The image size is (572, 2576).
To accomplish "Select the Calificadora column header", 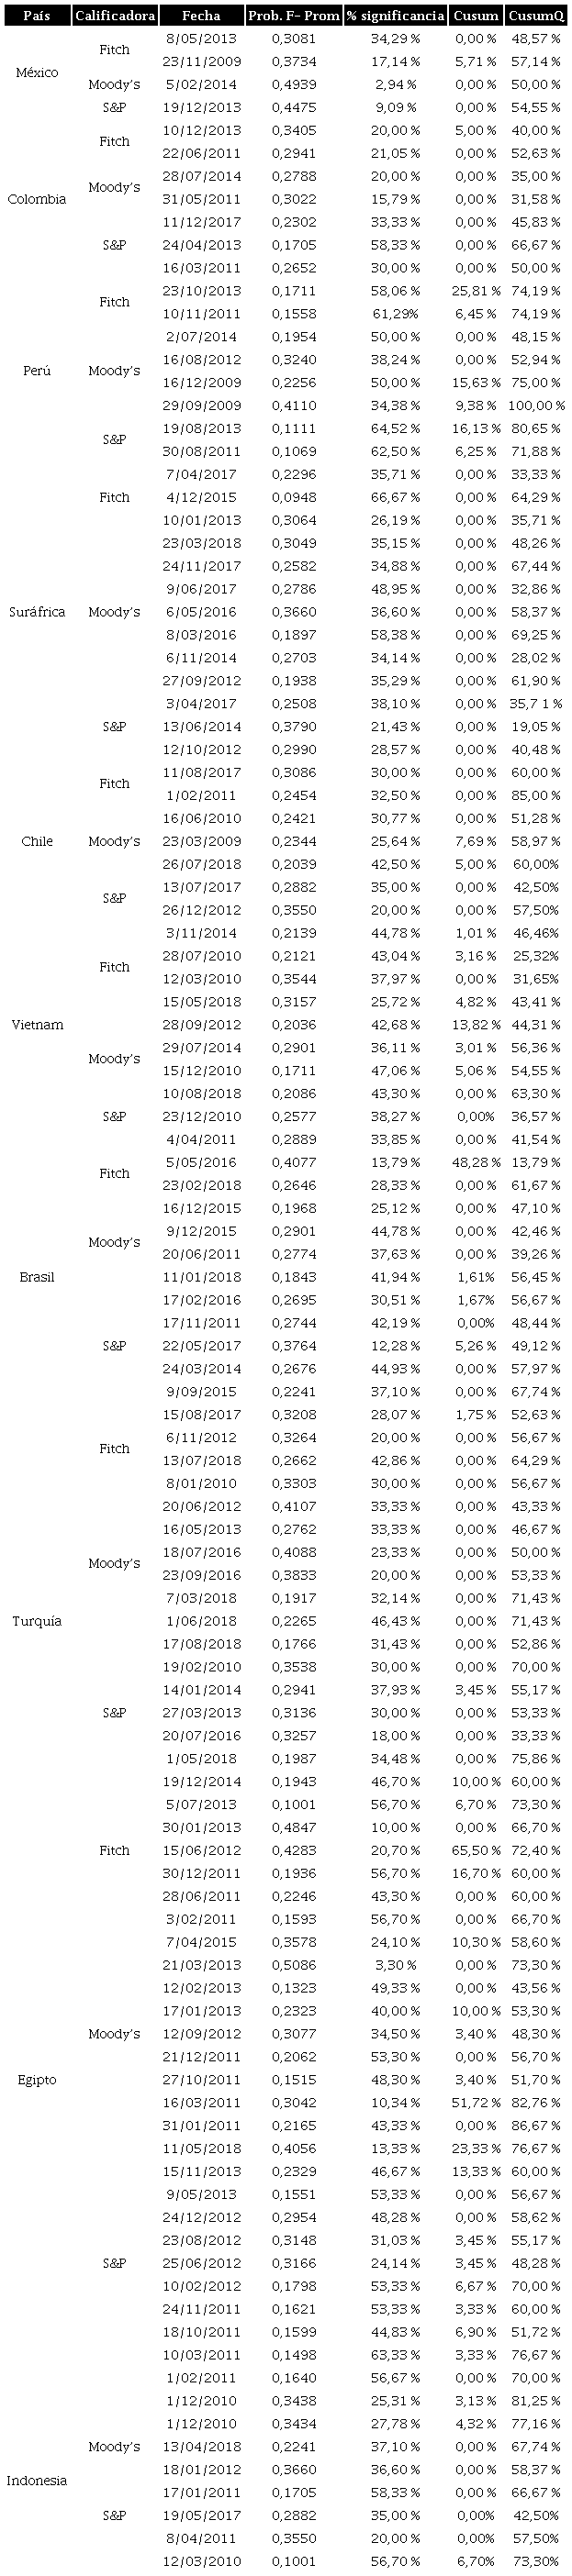I will 114,16.
